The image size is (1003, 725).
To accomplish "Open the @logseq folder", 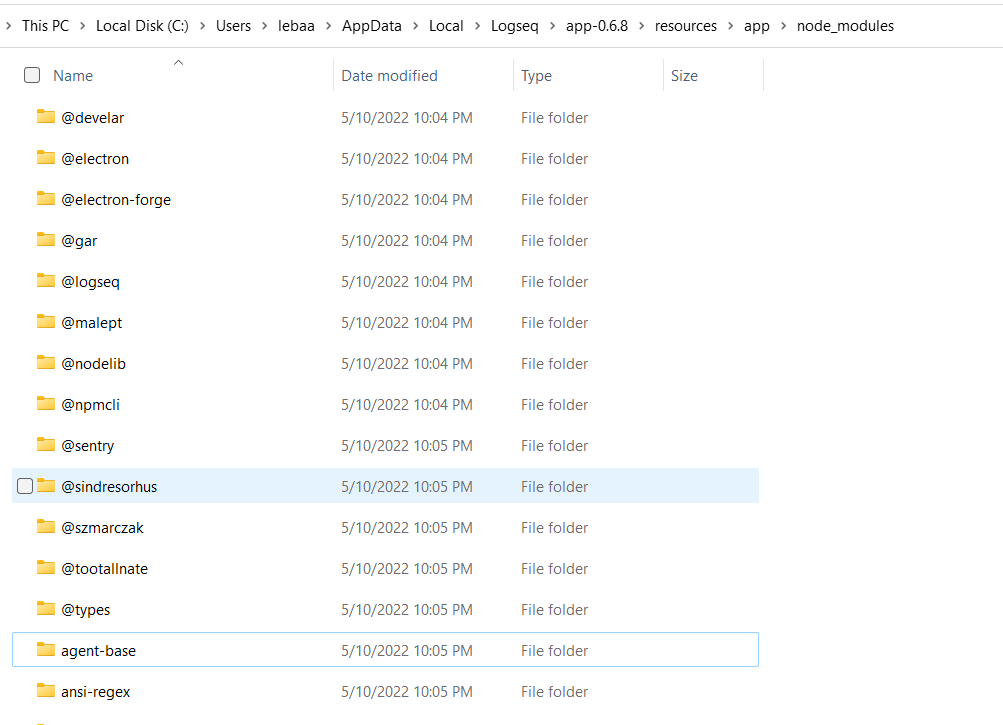I will (89, 281).
